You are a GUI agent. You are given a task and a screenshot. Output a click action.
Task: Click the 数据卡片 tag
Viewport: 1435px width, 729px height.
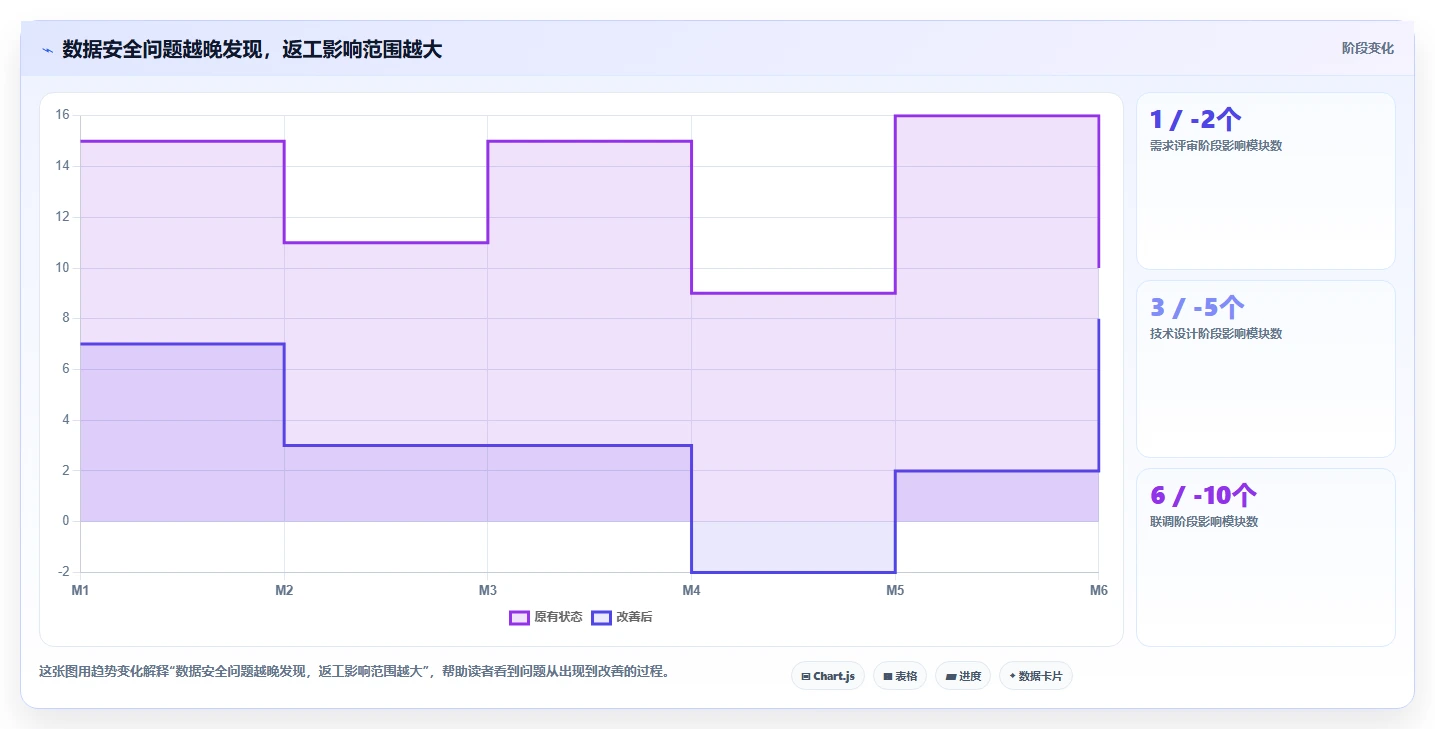pos(1036,676)
